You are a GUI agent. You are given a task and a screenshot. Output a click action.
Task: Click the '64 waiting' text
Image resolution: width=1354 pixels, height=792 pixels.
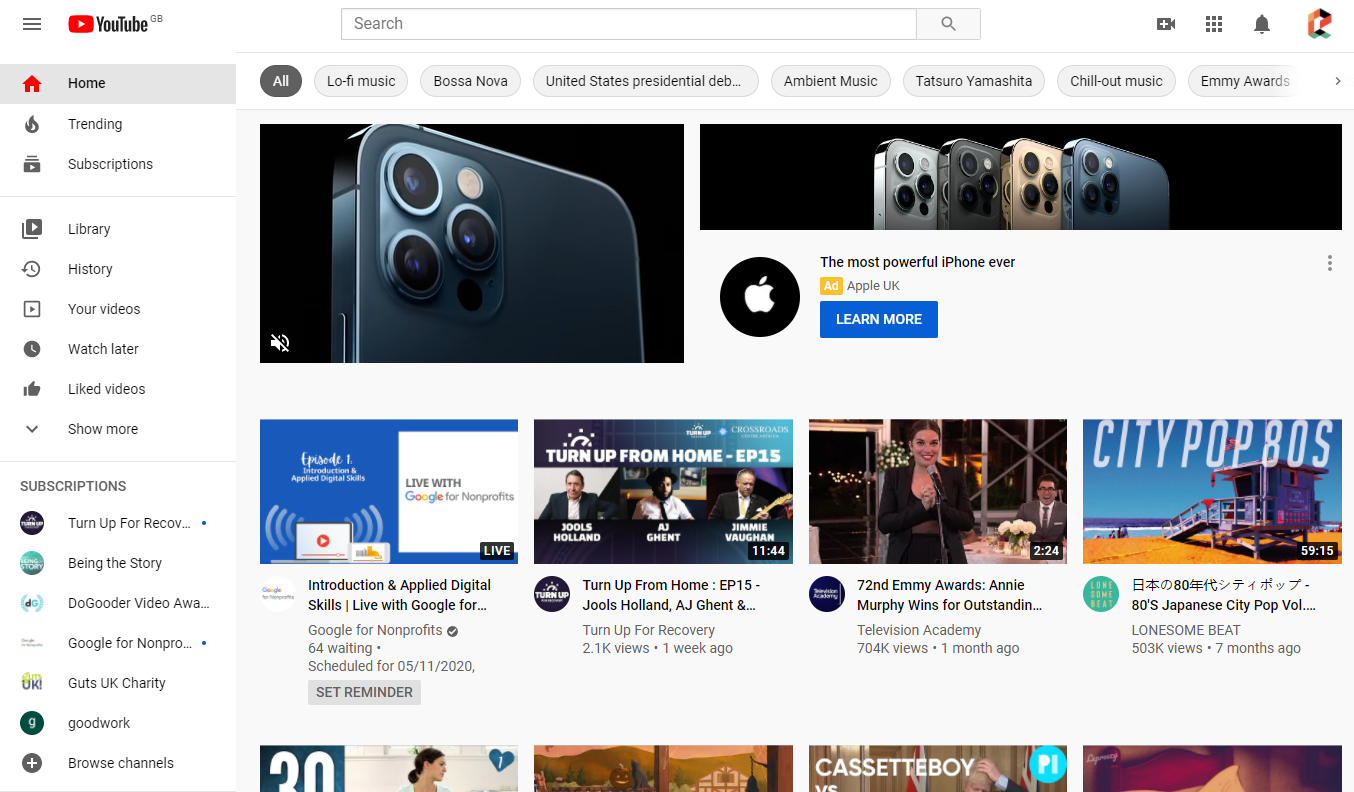340,648
